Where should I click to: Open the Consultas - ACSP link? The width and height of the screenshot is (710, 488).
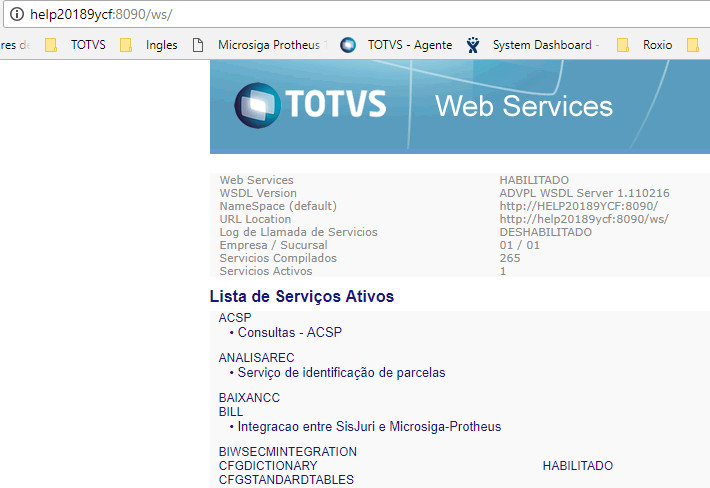(x=290, y=332)
